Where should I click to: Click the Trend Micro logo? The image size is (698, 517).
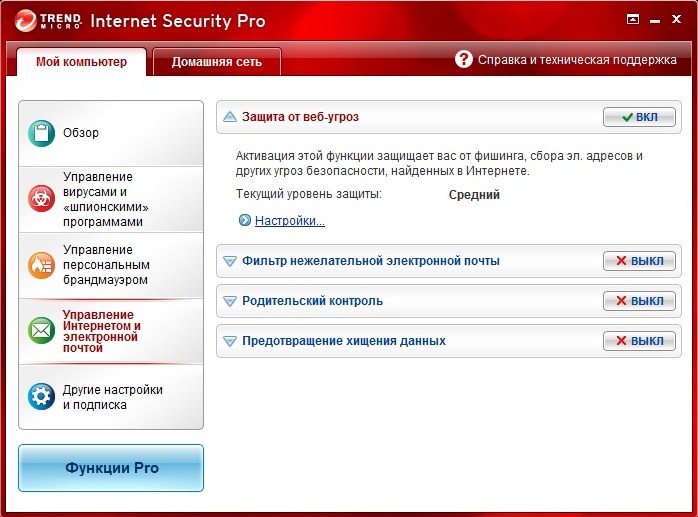[x=45, y=19]
